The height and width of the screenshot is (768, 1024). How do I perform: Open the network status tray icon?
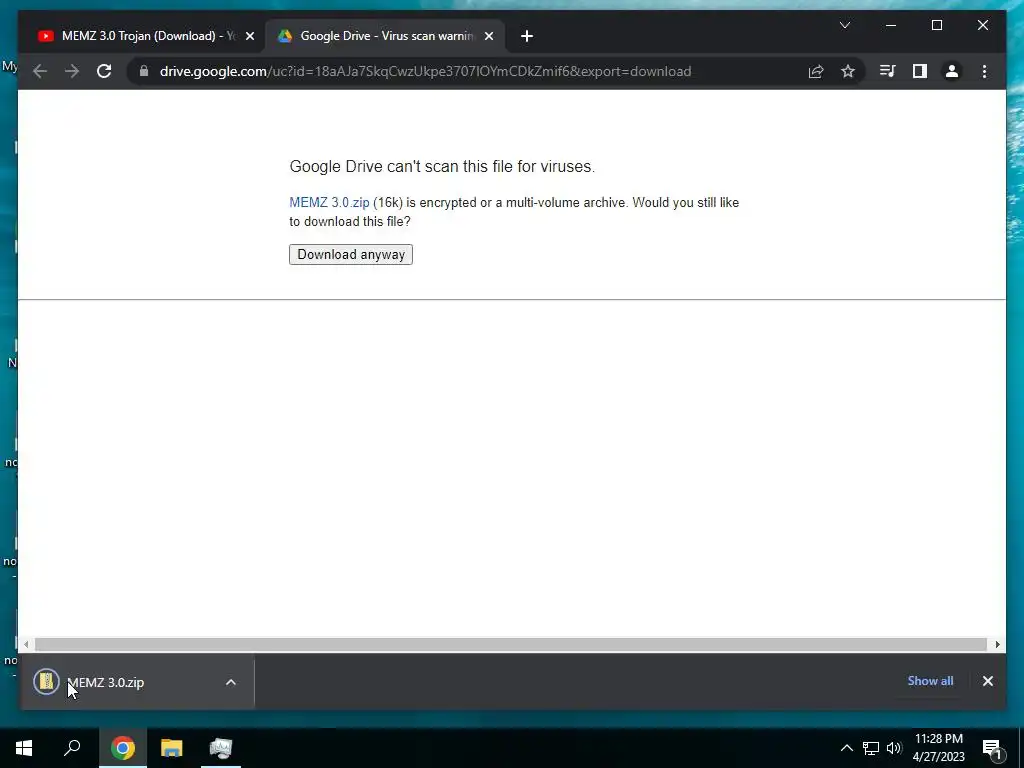[x=871, y=748]
